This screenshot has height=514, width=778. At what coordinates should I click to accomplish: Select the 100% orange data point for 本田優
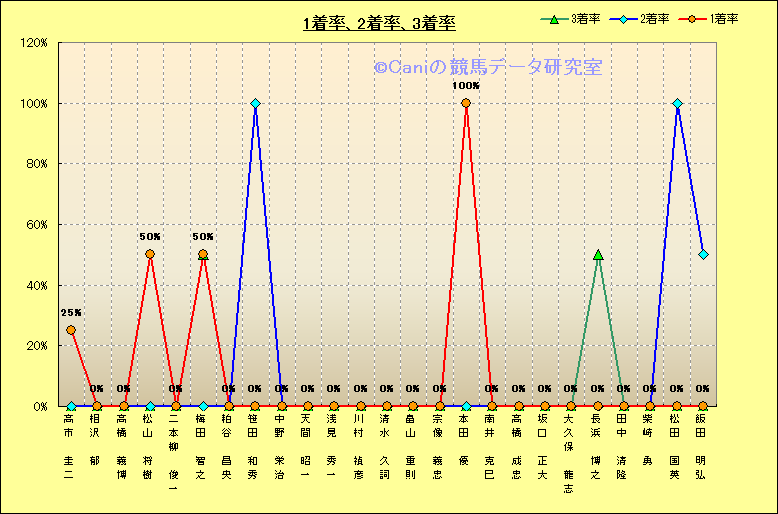(466, 103)
